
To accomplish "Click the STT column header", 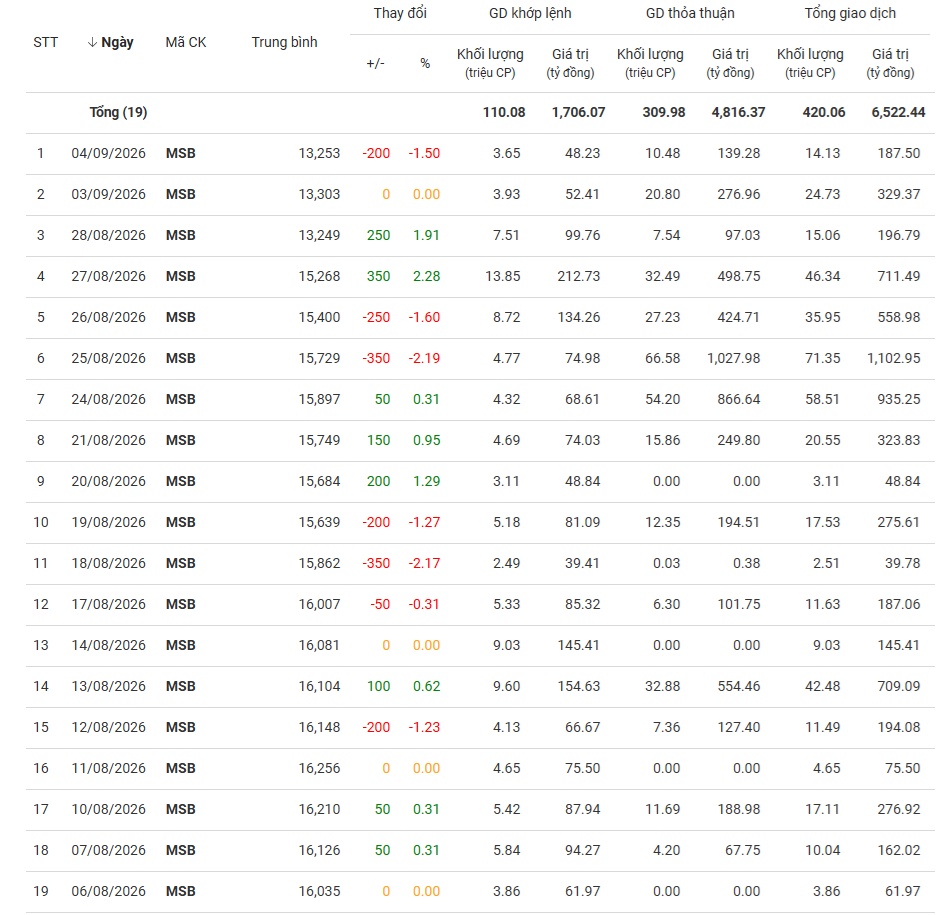I will [46, 42].
